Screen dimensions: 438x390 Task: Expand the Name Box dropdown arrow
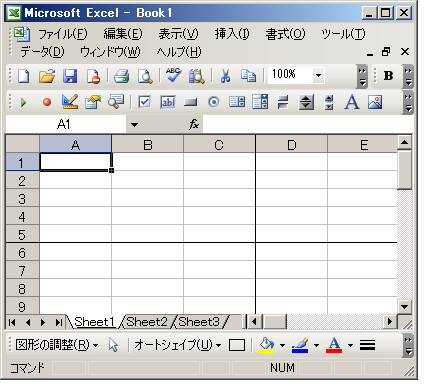[x=134, y=125]
